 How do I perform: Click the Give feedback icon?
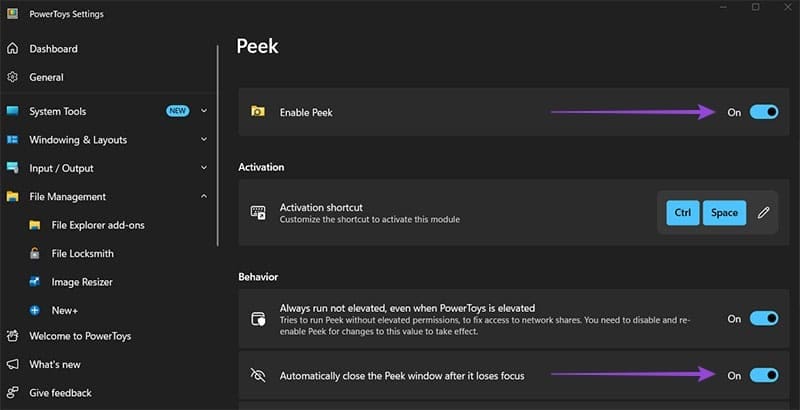click(x=13, y=393)
